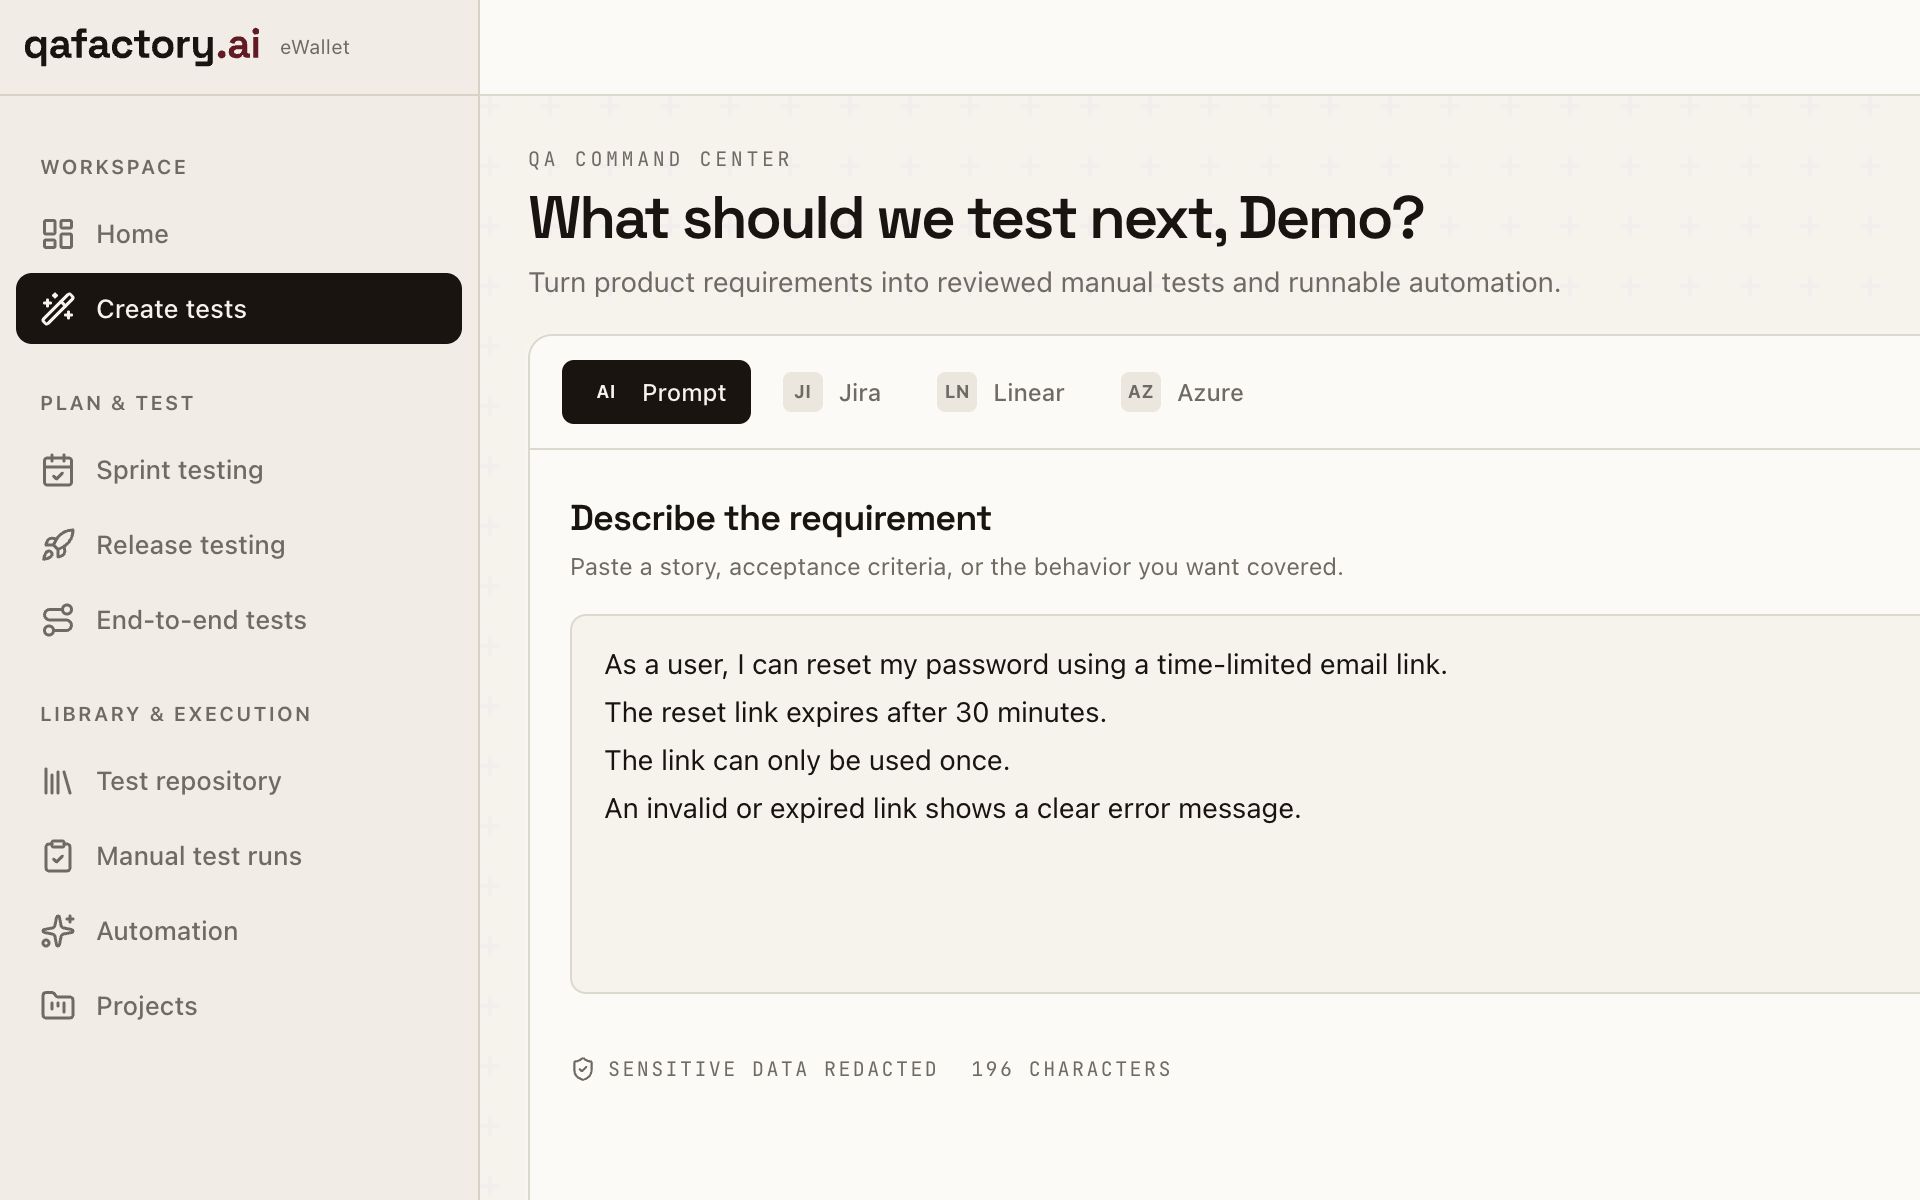Click the magic wand Create tests icon

point(58,309)
